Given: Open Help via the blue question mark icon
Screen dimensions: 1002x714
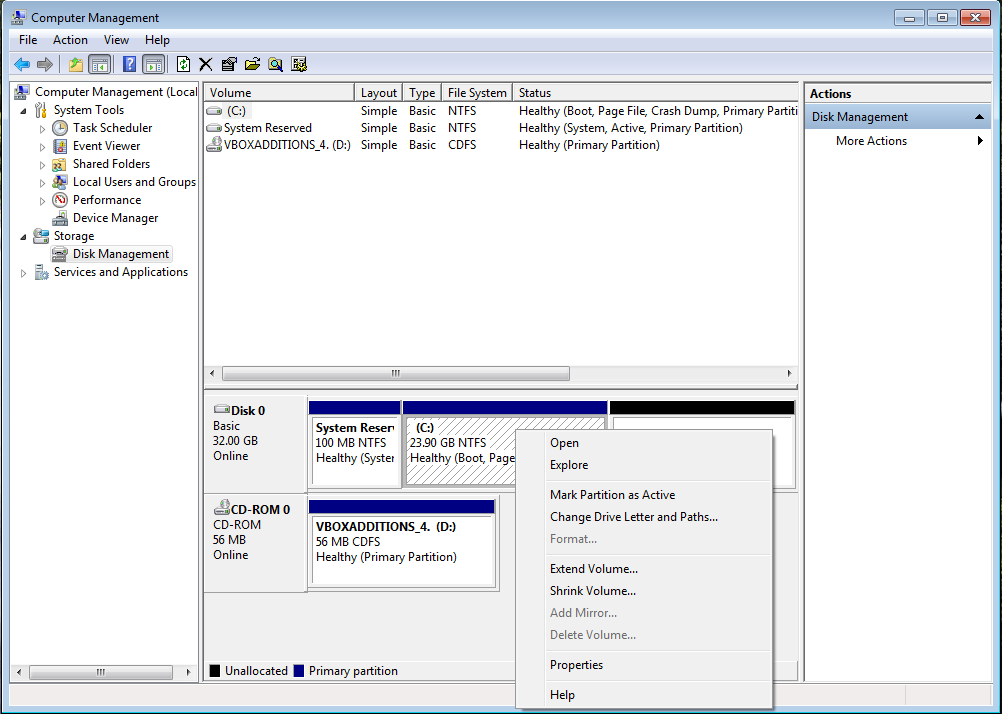Looking at the screenshot, I should point(129,64).
